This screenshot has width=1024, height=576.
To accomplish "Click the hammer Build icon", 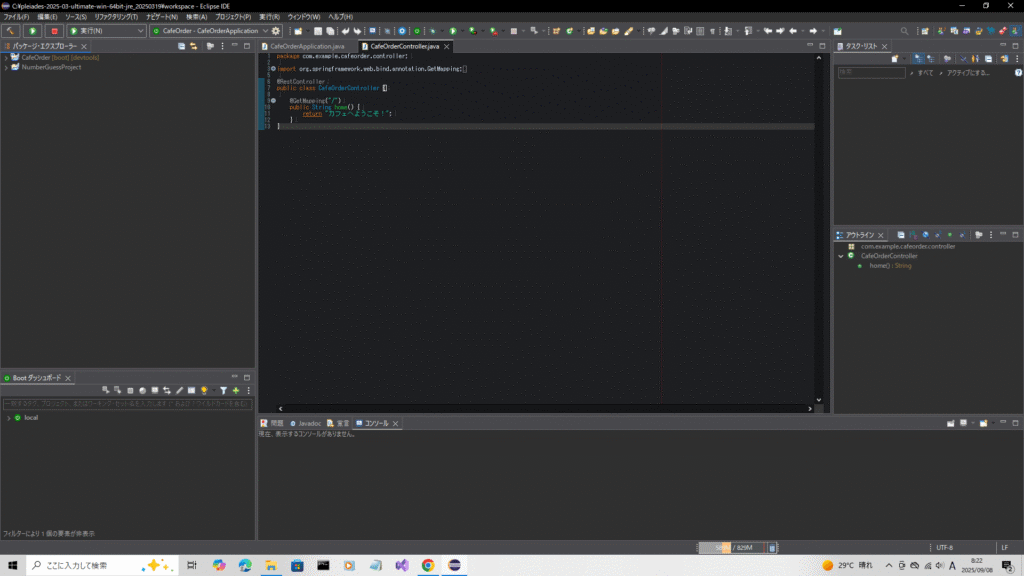I will [x=10, y=31].
